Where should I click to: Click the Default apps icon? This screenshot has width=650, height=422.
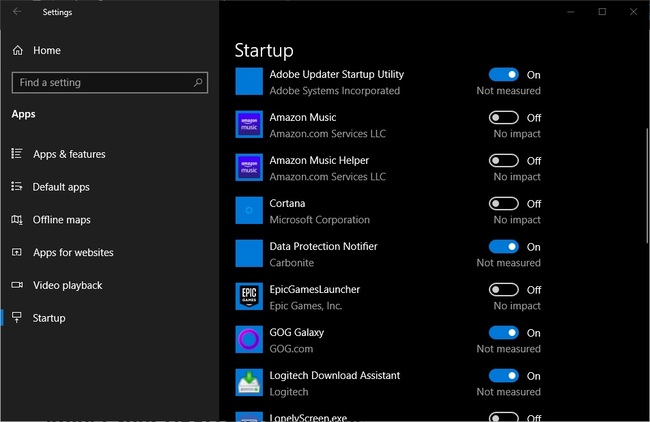click(17, 187)
